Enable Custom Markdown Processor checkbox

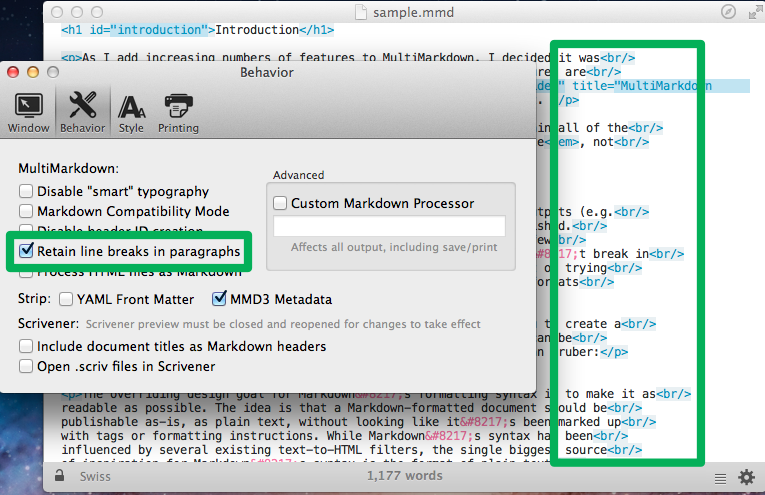pos(280,203)
